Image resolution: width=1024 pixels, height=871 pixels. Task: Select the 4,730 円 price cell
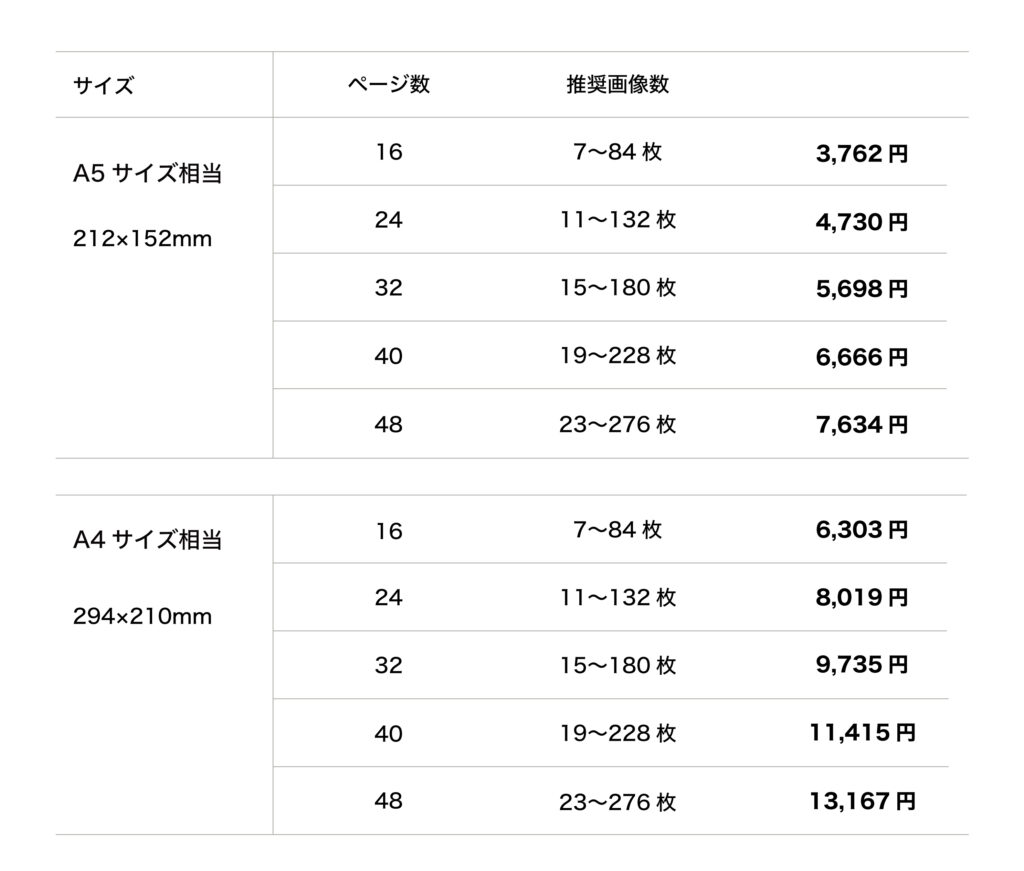pyautogui.click(x=862, y=222)
